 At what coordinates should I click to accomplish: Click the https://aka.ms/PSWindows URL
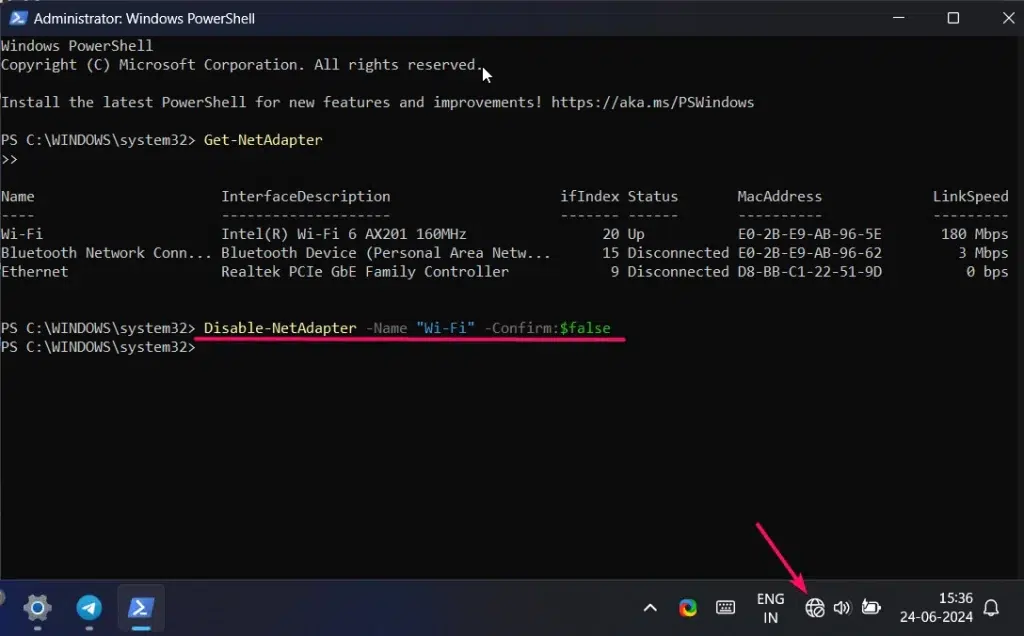pos(652,103)
